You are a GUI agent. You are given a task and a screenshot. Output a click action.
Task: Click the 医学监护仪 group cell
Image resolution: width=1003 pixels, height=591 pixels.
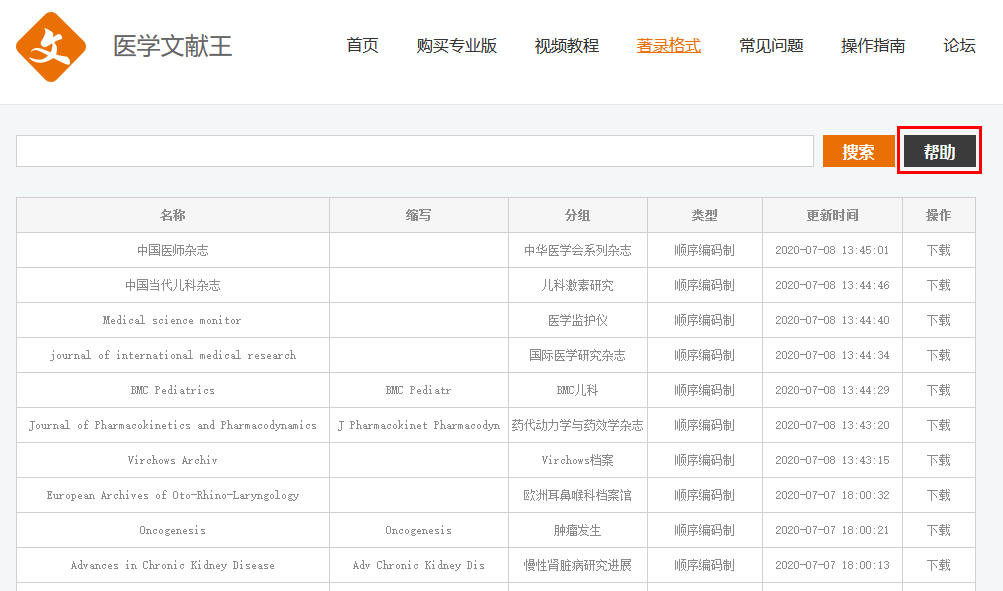[578, 320]
